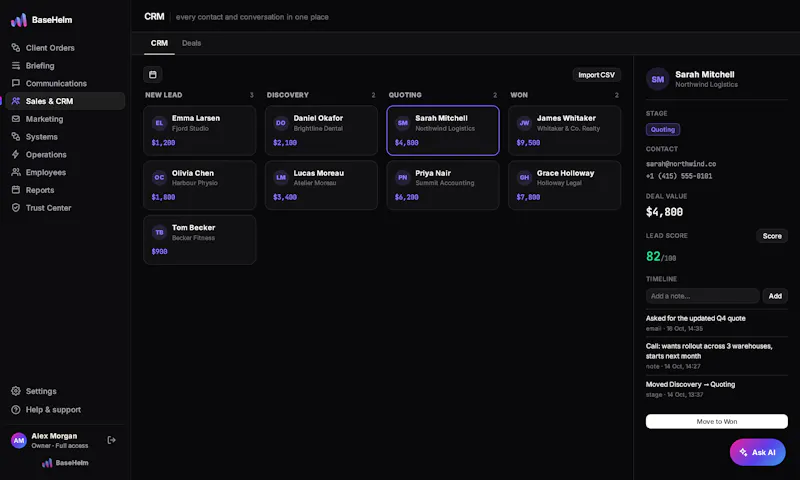
Task: Open Priya Nair quoting card
Action: [443, 185]
